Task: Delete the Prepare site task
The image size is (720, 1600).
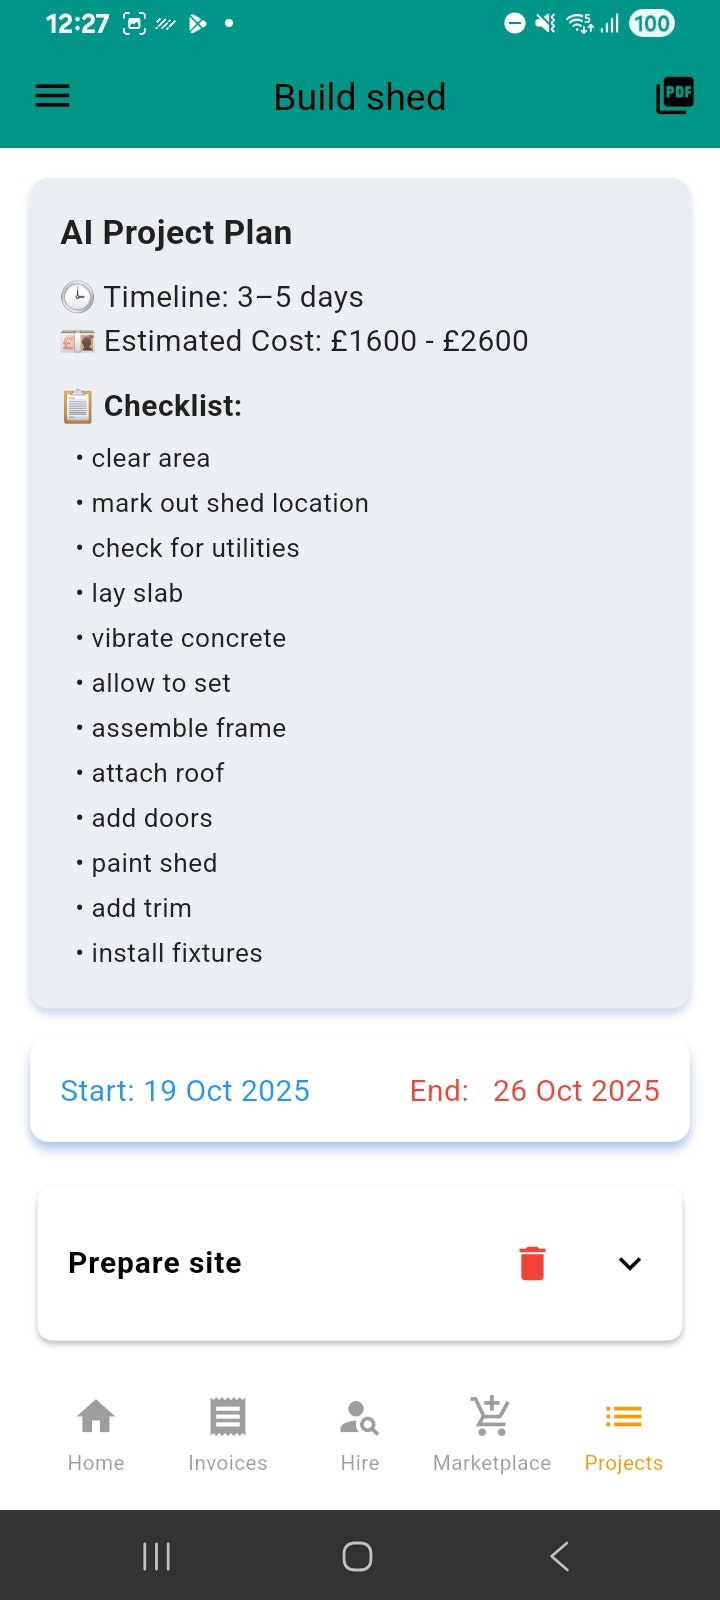Action: click(x=532, y=1263)
